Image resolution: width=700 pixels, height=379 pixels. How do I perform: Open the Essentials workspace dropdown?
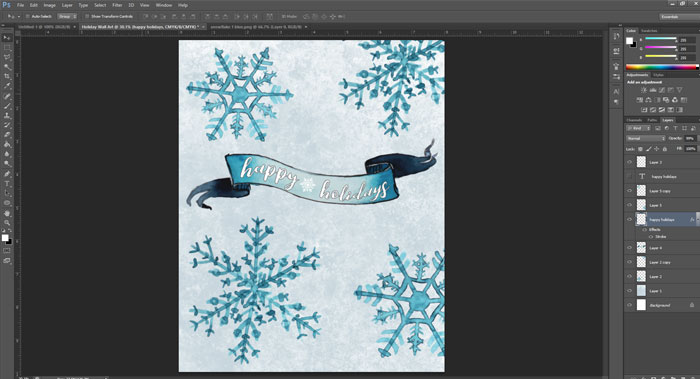[680, 17]
